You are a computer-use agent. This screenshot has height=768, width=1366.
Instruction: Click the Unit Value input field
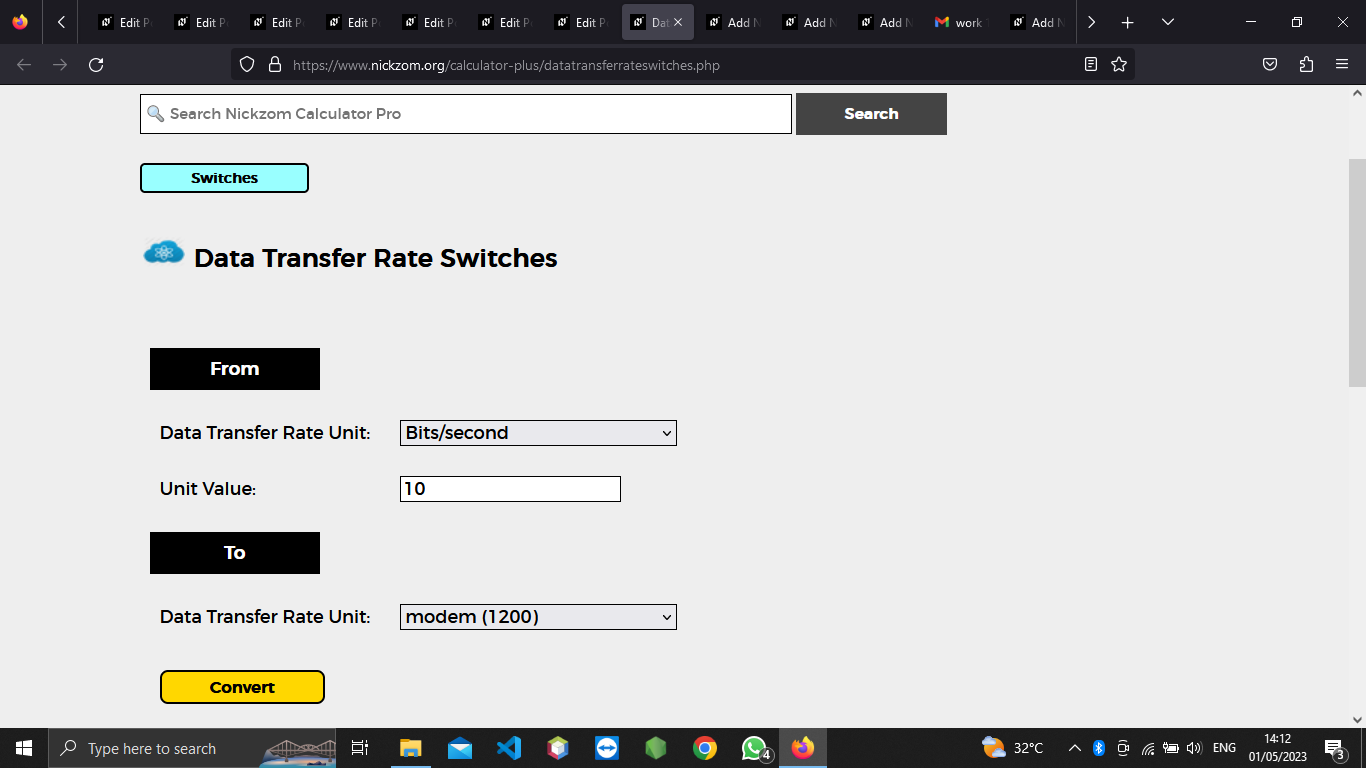coord(510,489)
